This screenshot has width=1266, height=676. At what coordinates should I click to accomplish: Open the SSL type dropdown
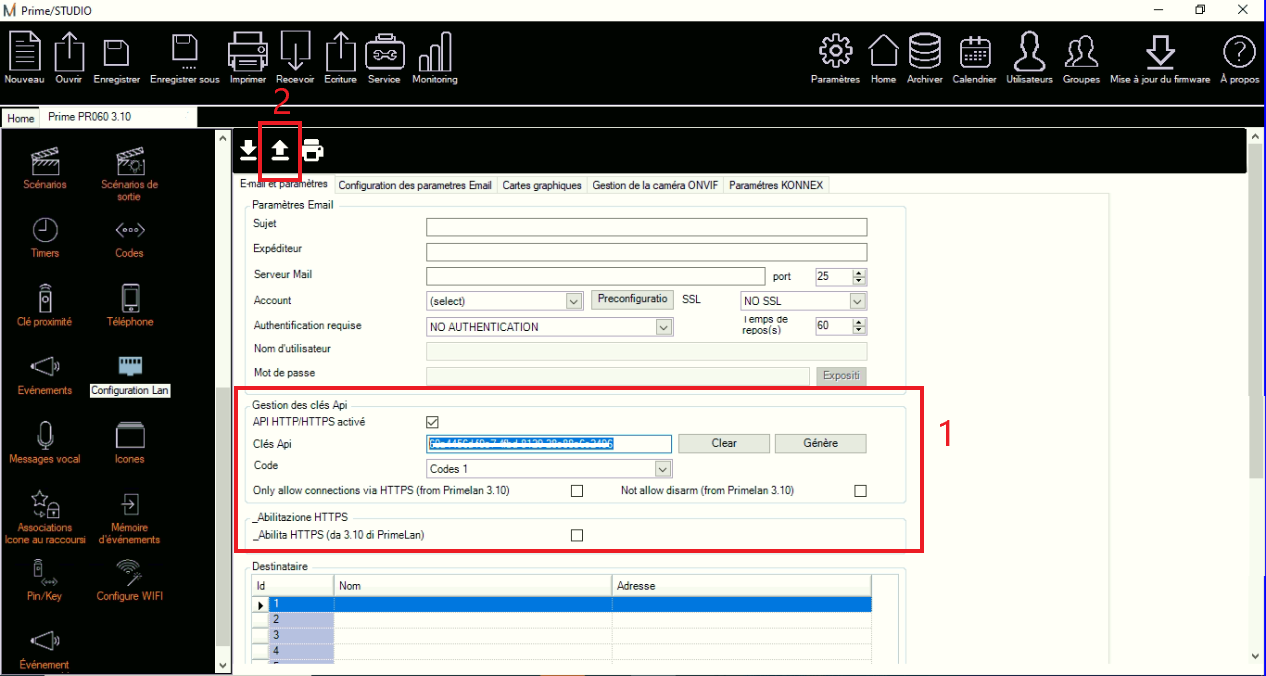click(856, 301)
